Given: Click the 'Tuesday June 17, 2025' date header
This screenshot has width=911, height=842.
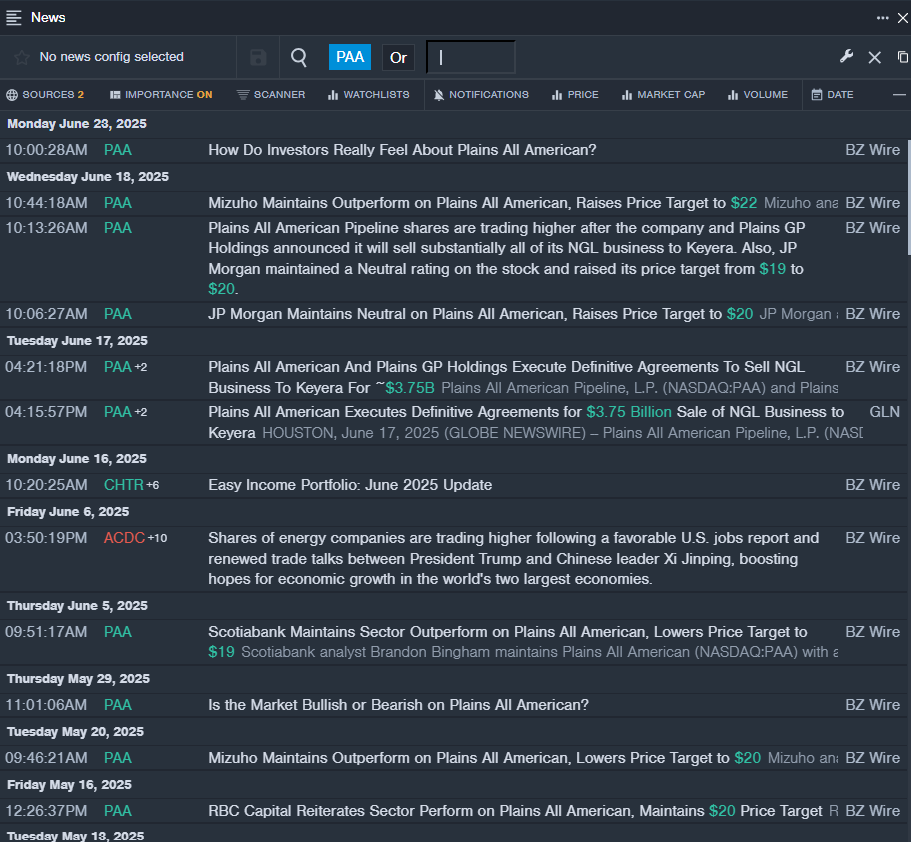Looking at the screenshot, I should point(77,341).
